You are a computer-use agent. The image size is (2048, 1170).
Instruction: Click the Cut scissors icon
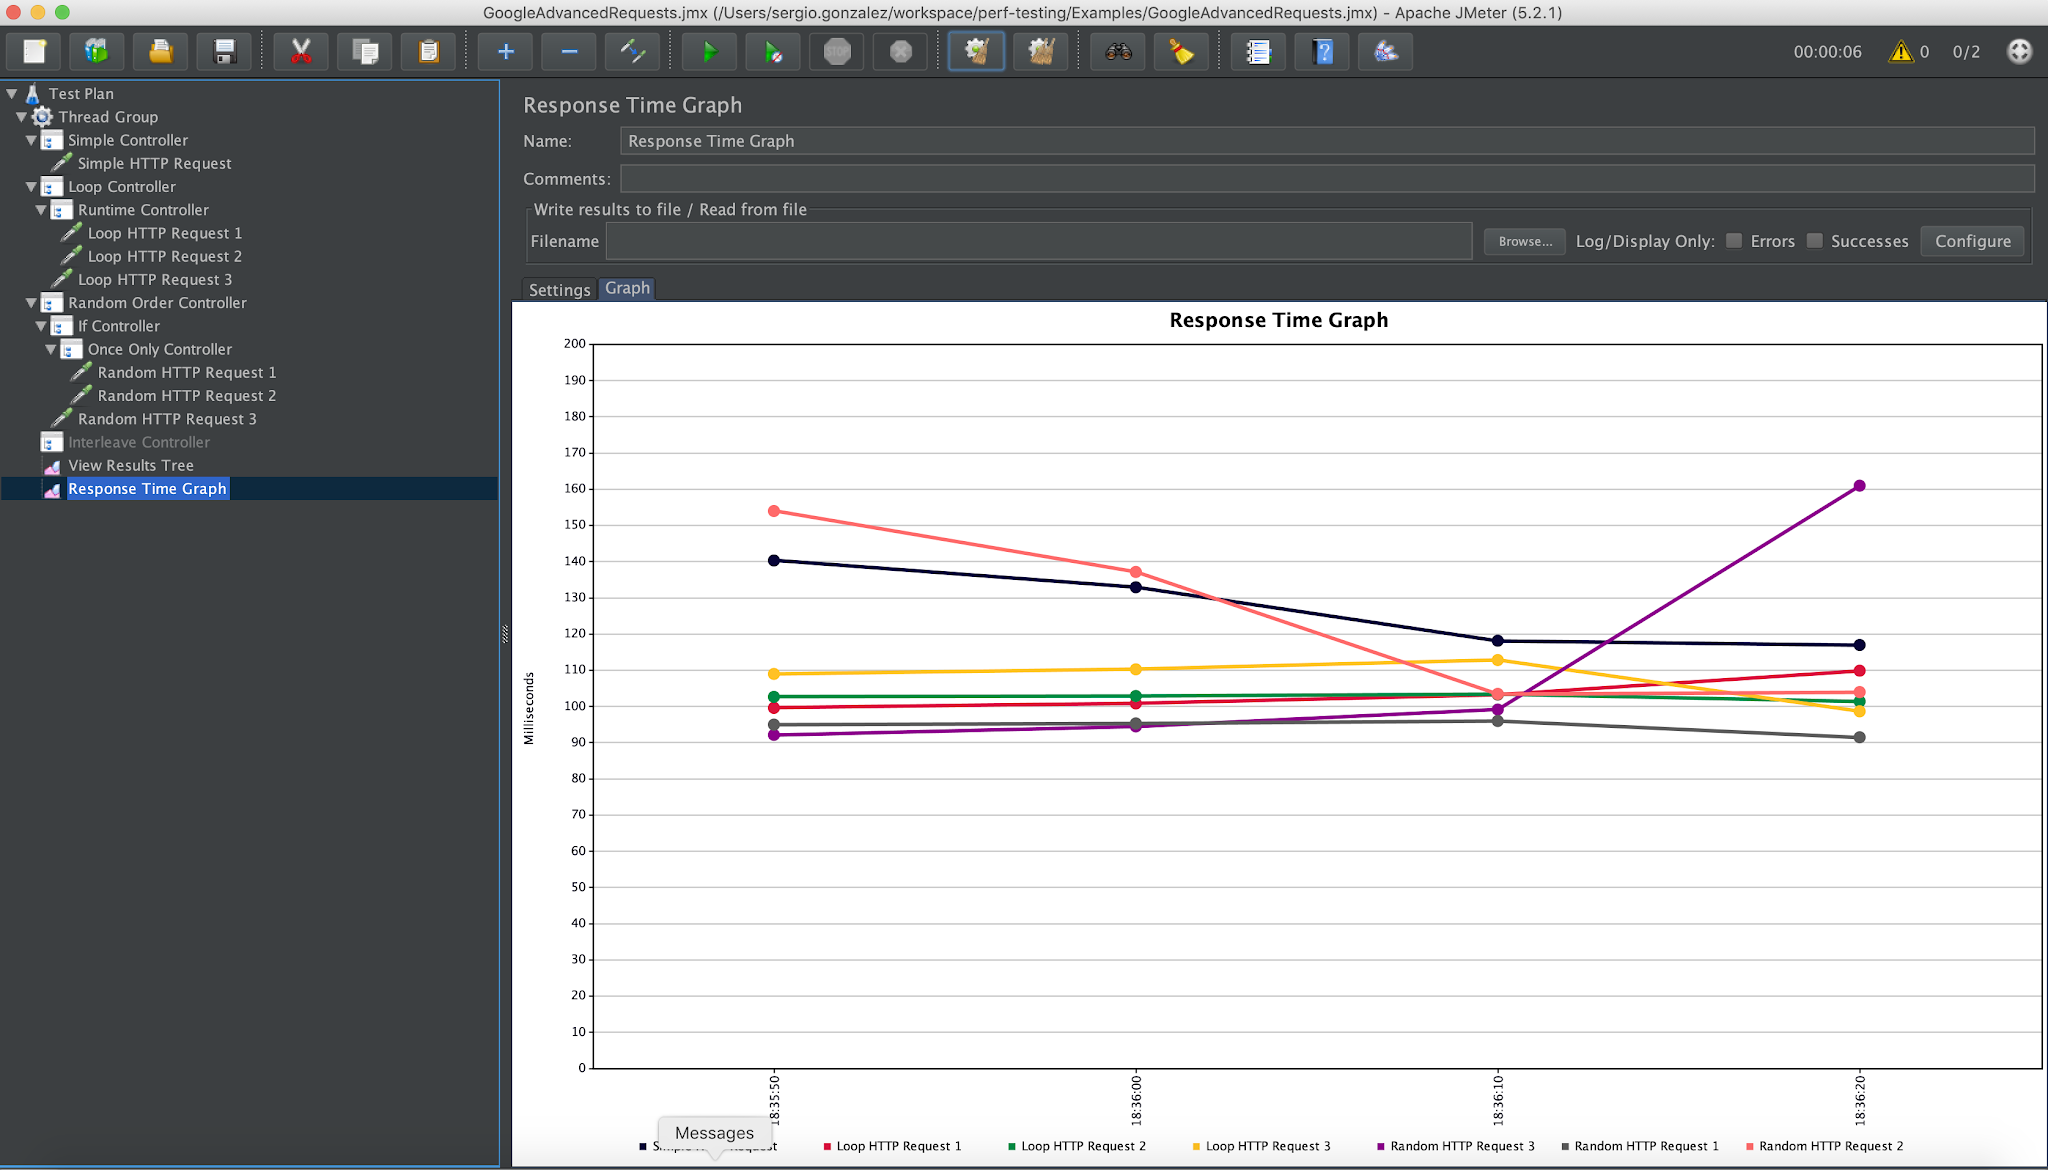click(301, 51)
